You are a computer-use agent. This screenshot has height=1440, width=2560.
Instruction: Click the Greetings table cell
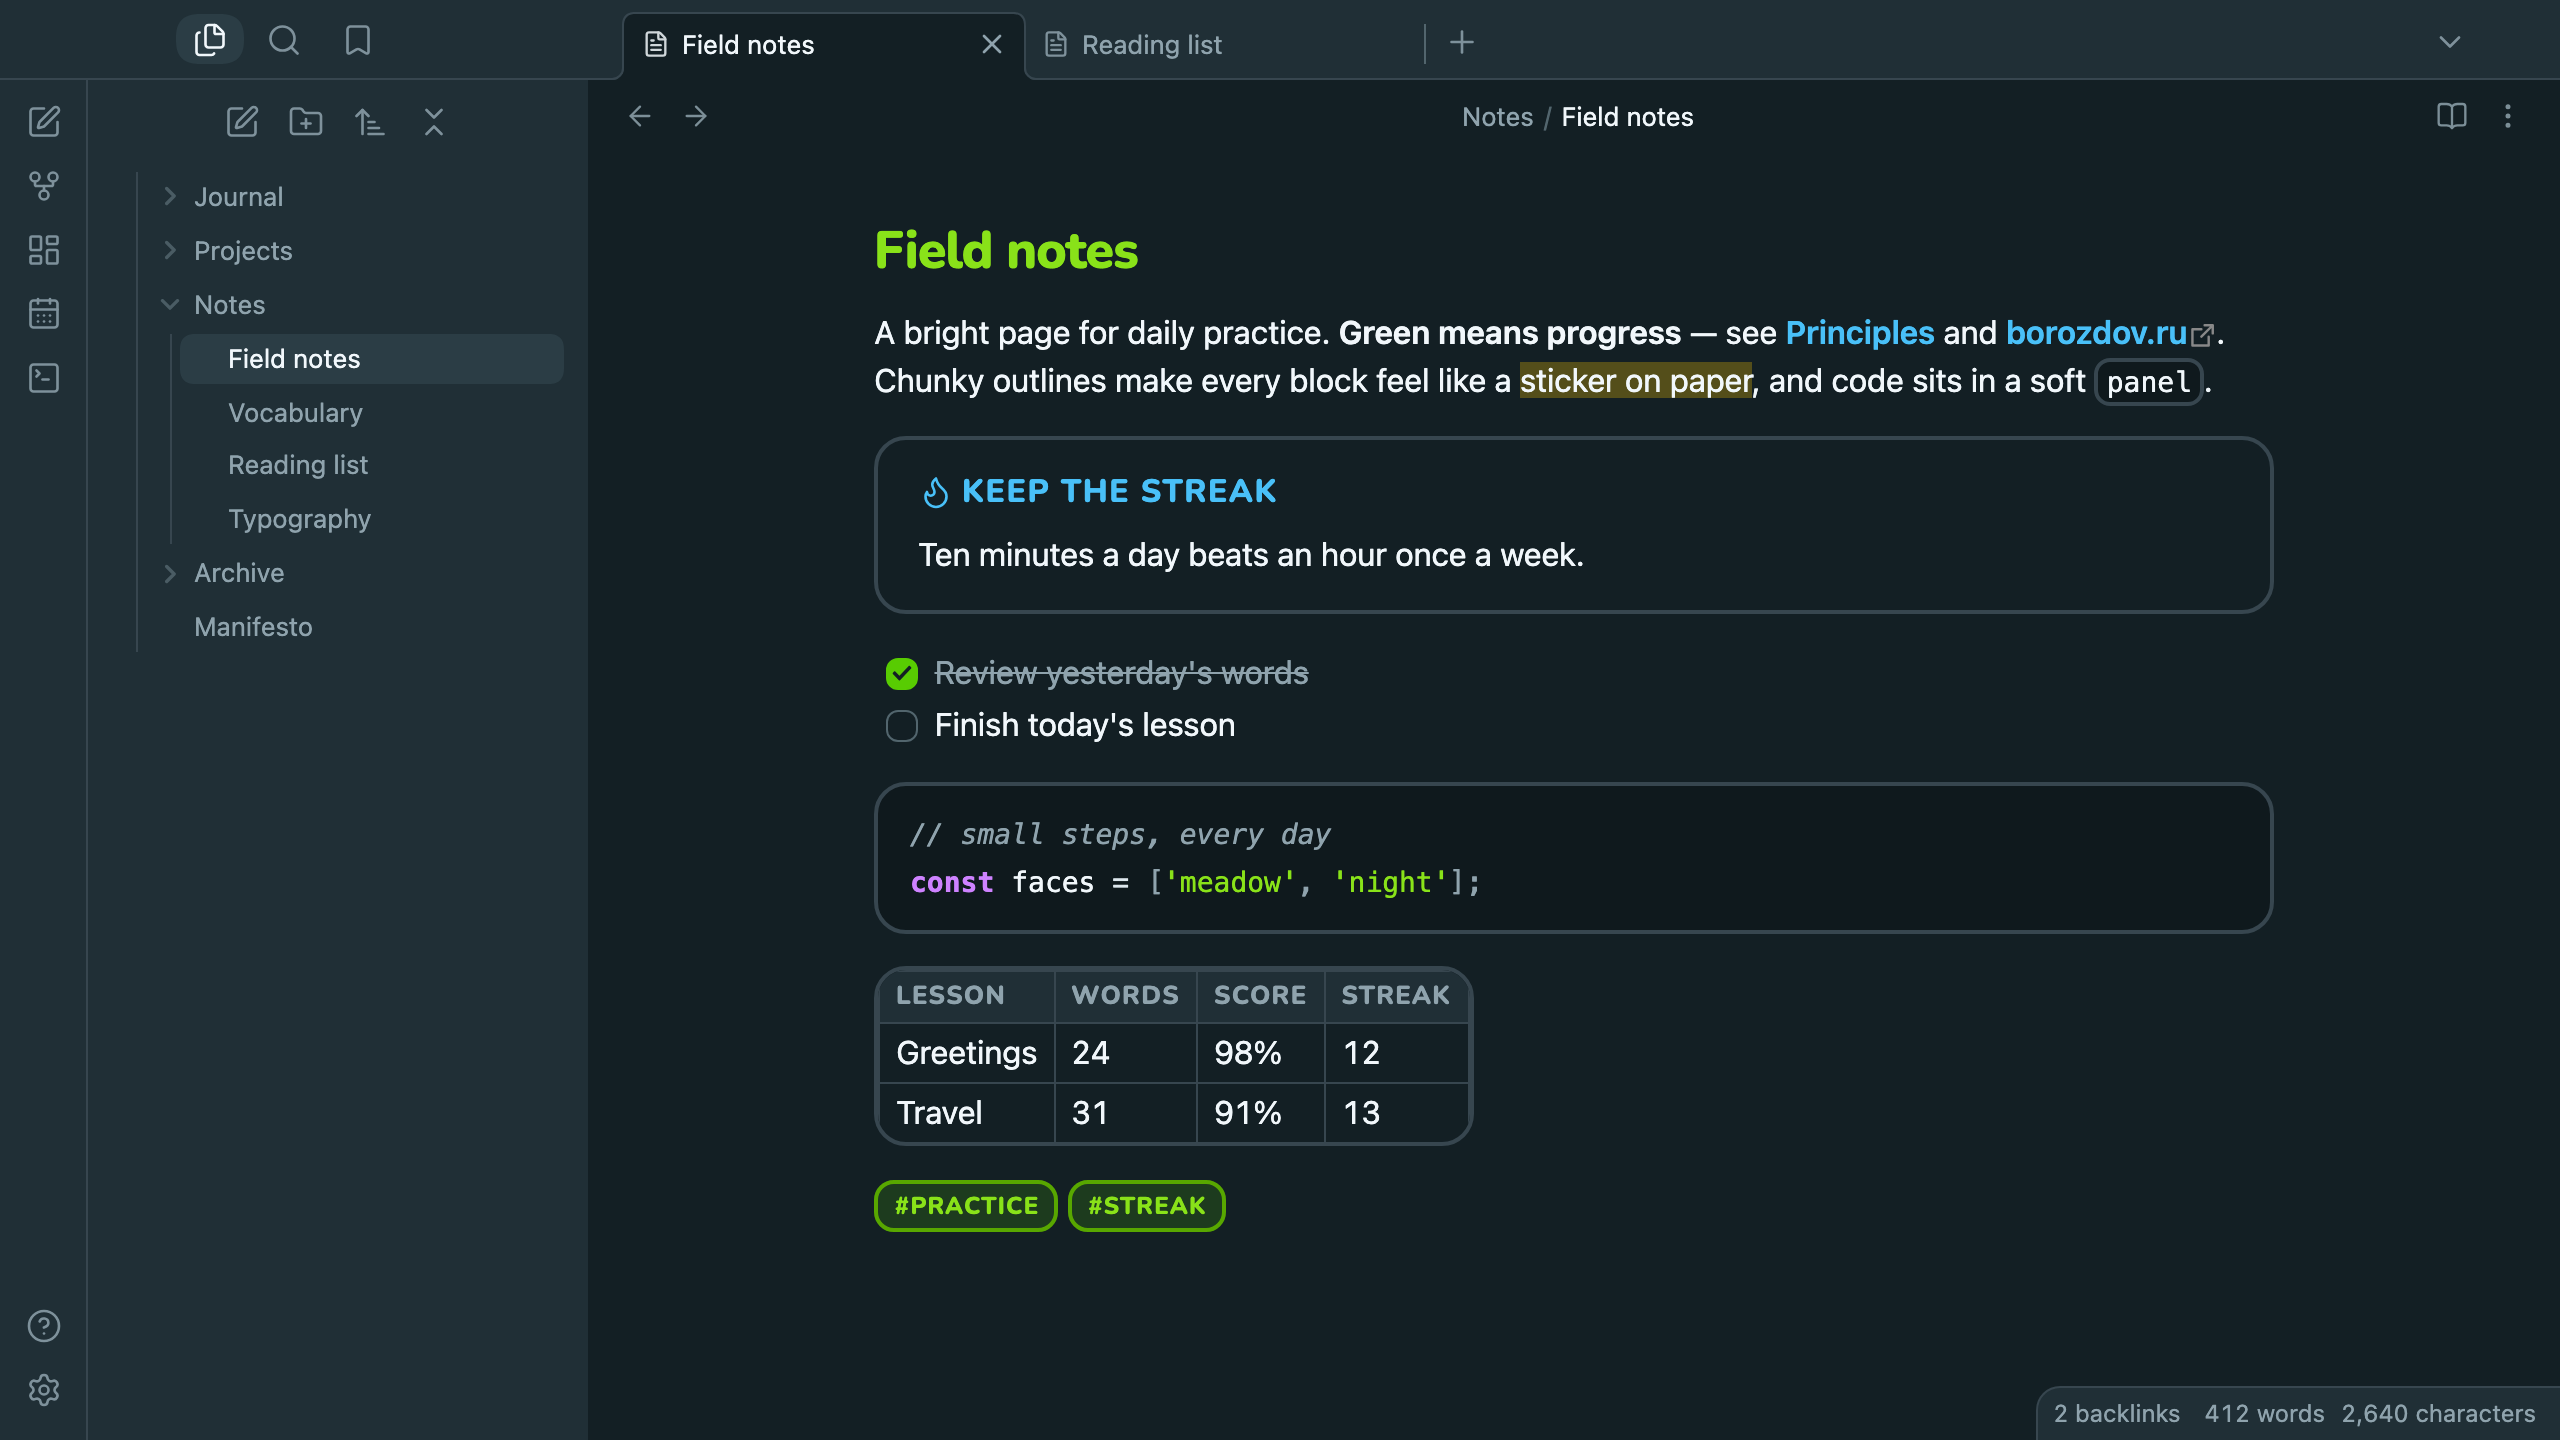tap(966, 1053)
